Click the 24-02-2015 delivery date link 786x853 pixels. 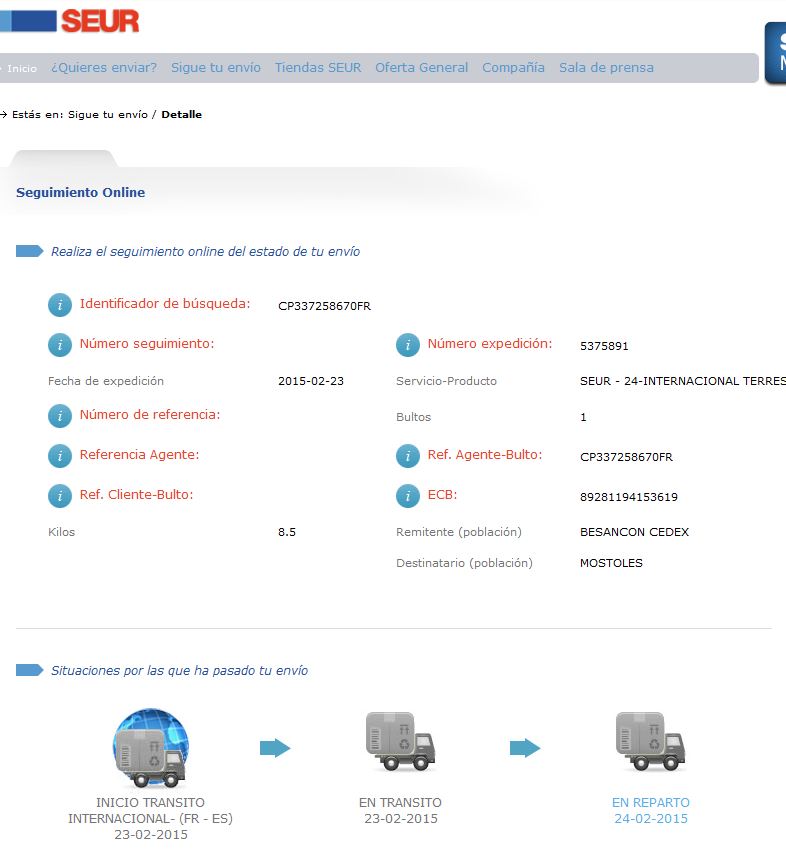pos(651,819)
